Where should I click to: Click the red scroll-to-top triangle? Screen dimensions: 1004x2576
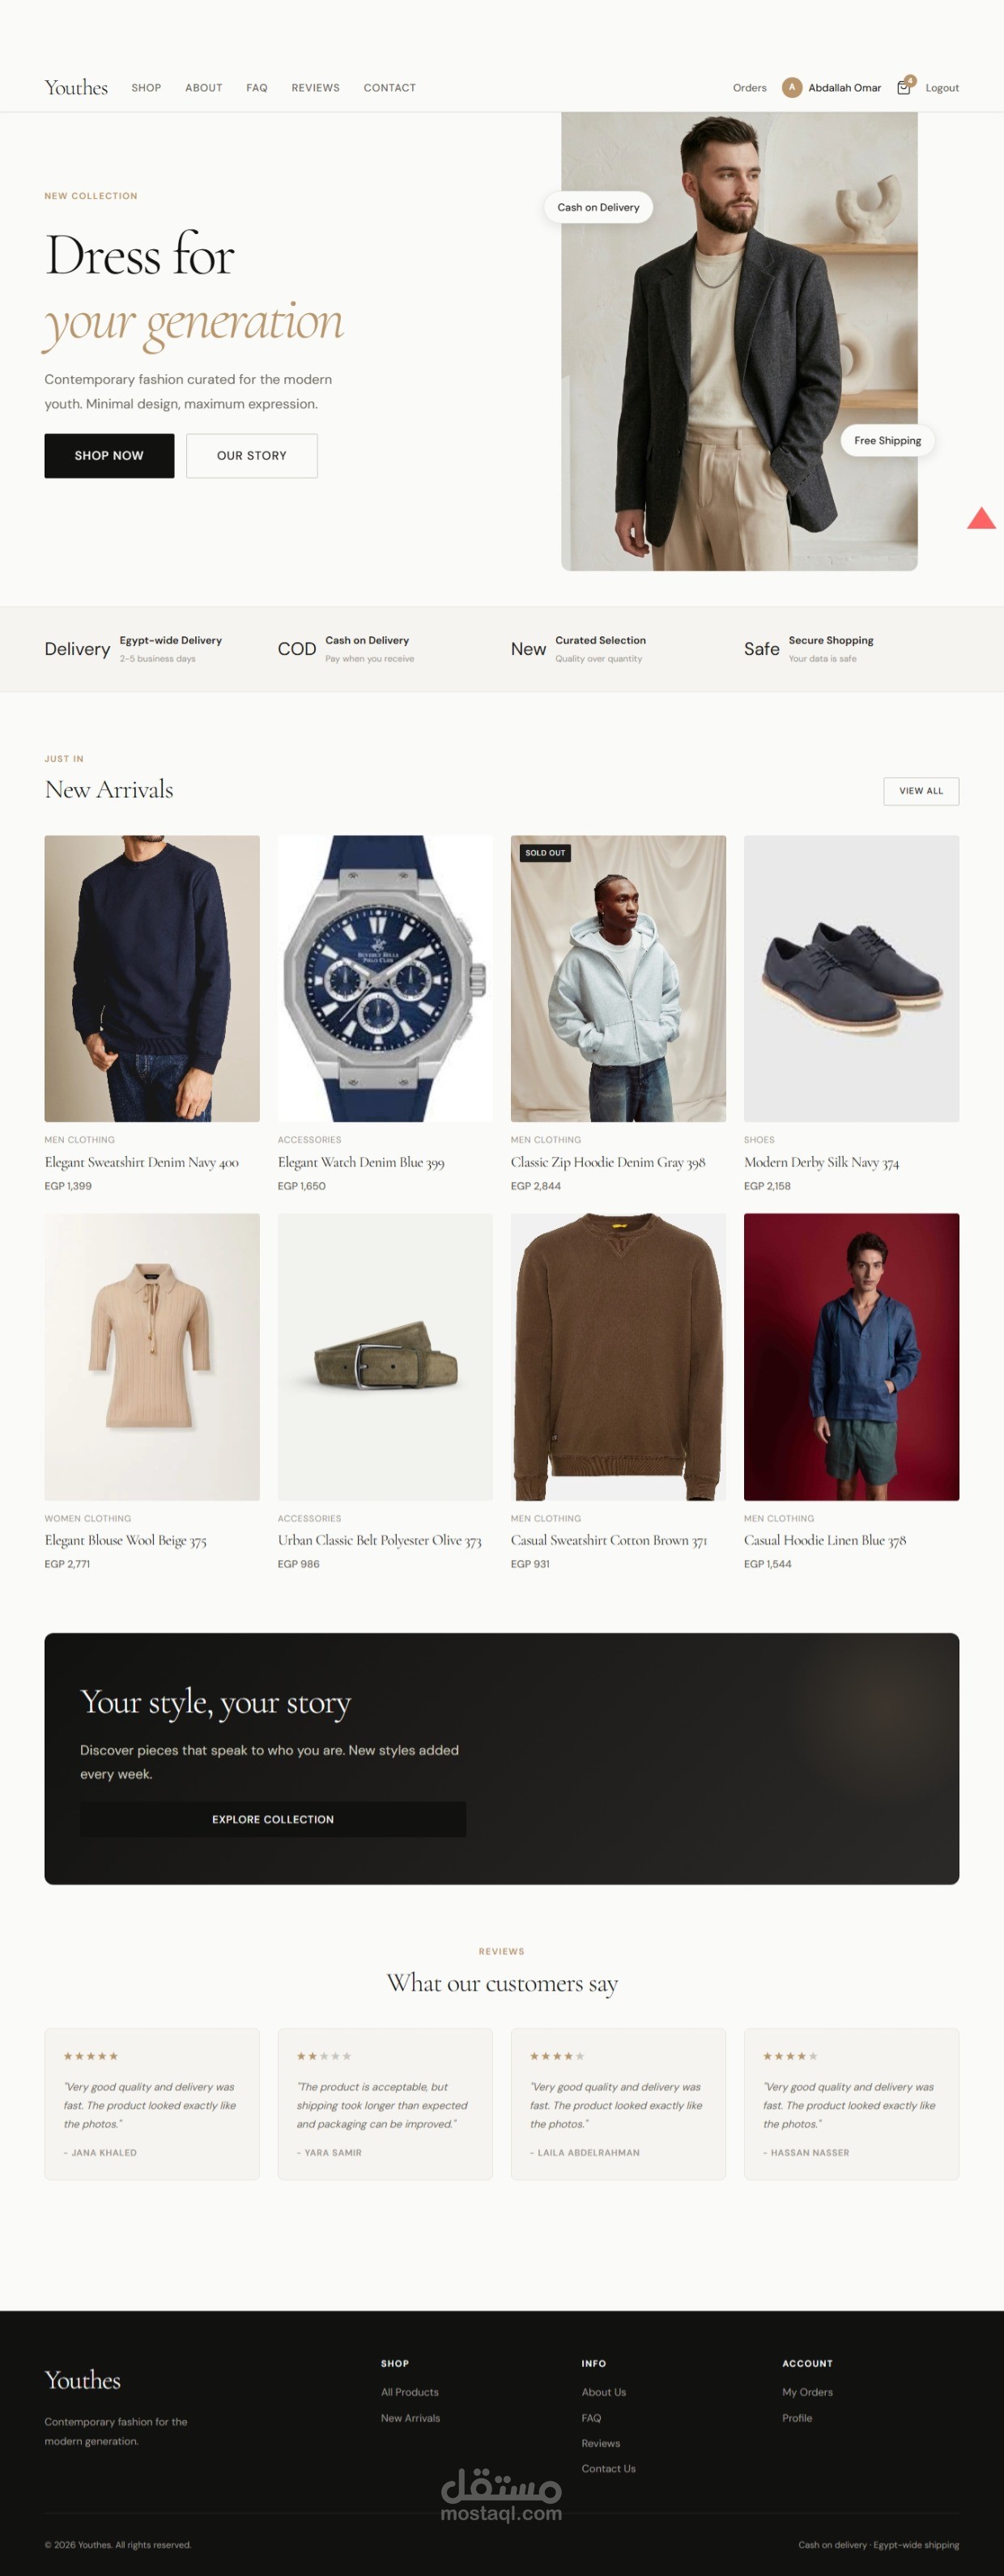click(981, 518)
